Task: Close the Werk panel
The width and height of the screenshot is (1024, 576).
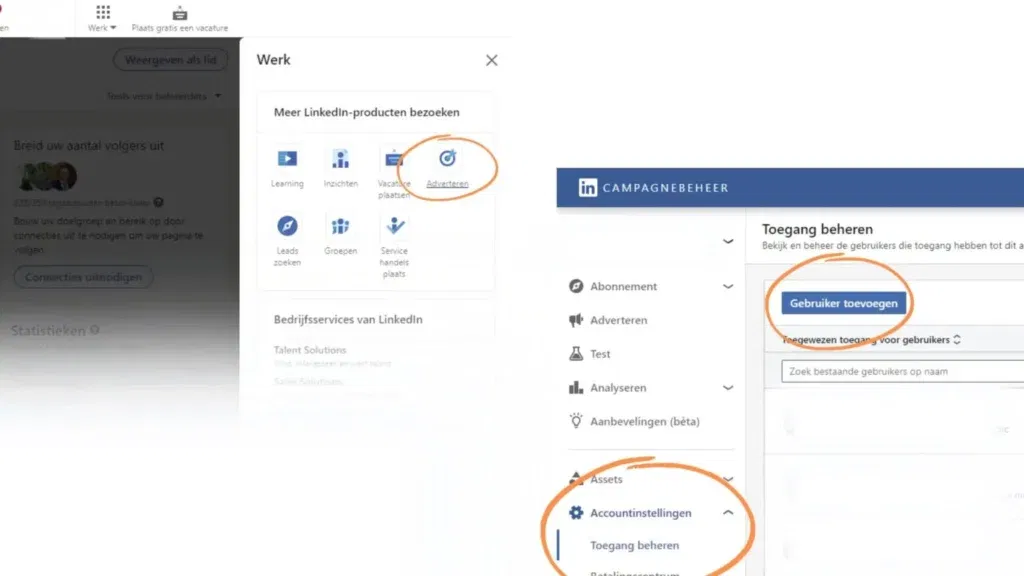Action: [x=492, y=60]
